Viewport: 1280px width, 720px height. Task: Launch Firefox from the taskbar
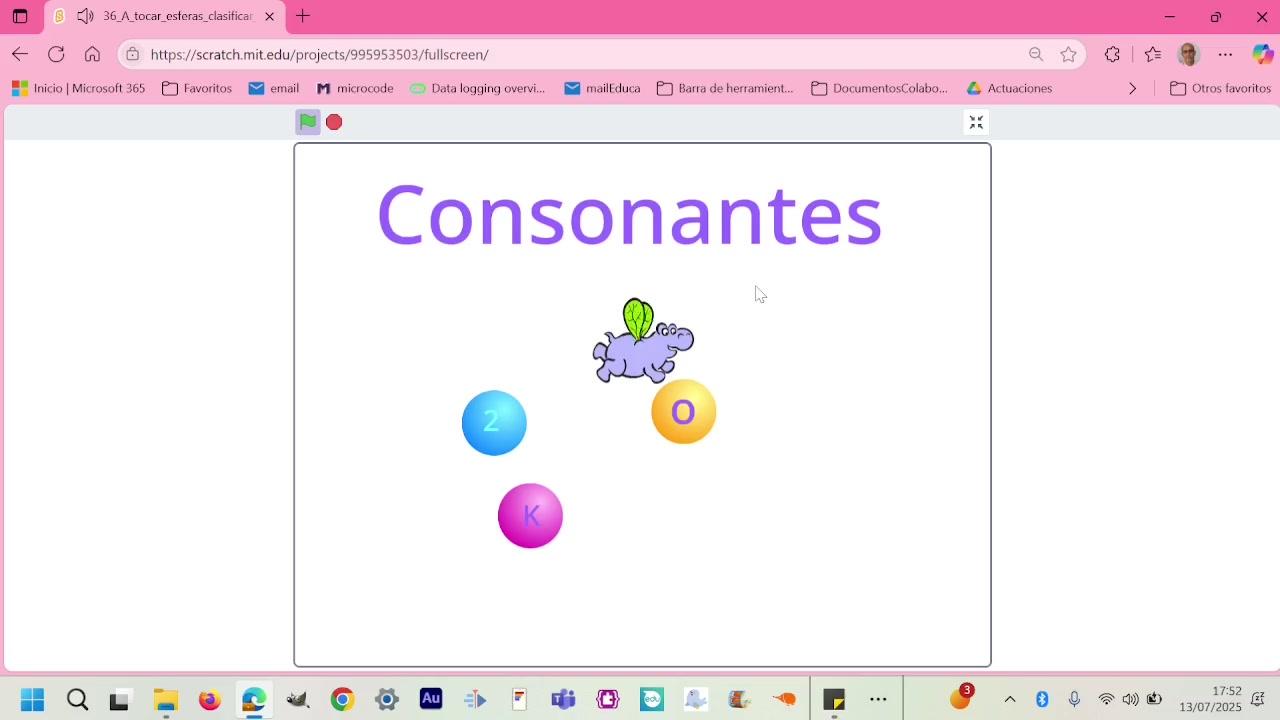[x=209, y=699]
